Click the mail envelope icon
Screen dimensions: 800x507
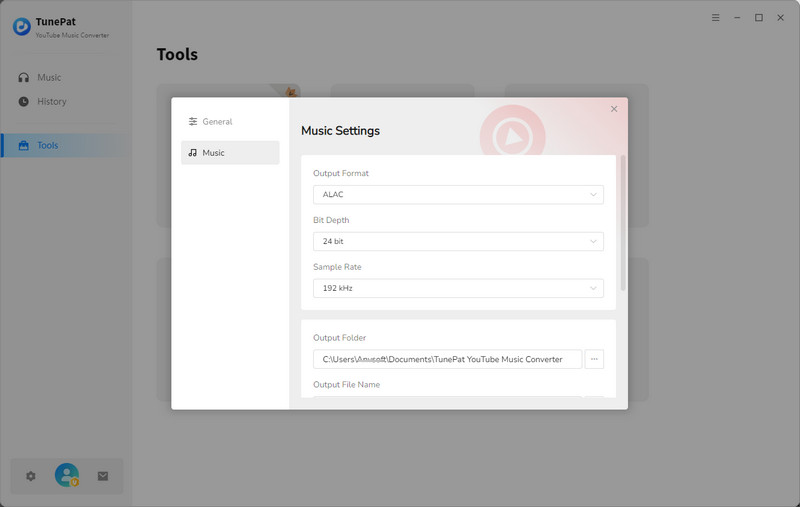pyautogui.click(x=103, y=476)
